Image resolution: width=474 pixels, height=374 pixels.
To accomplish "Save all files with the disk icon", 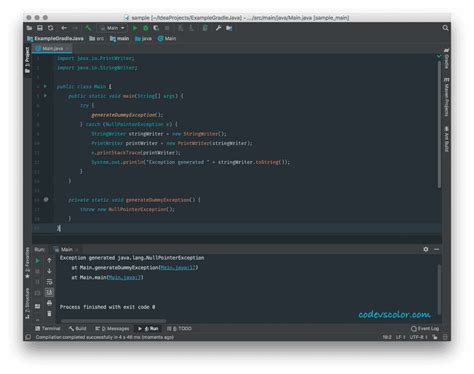I will [40, 28].
